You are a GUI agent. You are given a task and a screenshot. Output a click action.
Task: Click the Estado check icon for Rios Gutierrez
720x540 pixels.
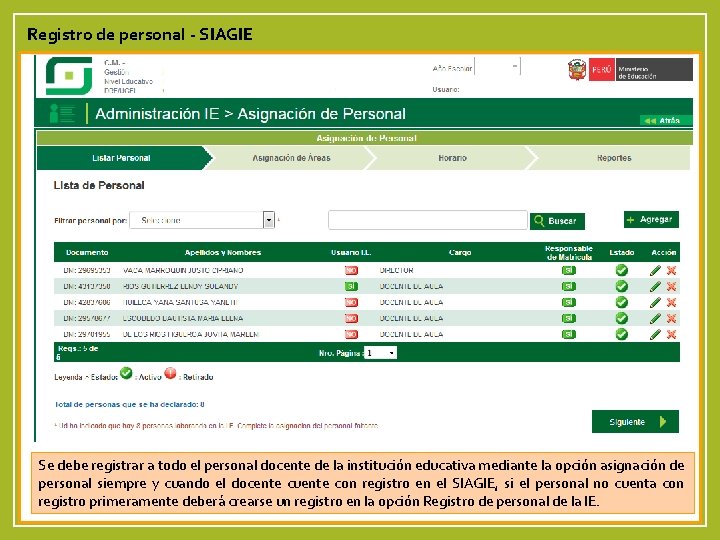pos(622,287)
